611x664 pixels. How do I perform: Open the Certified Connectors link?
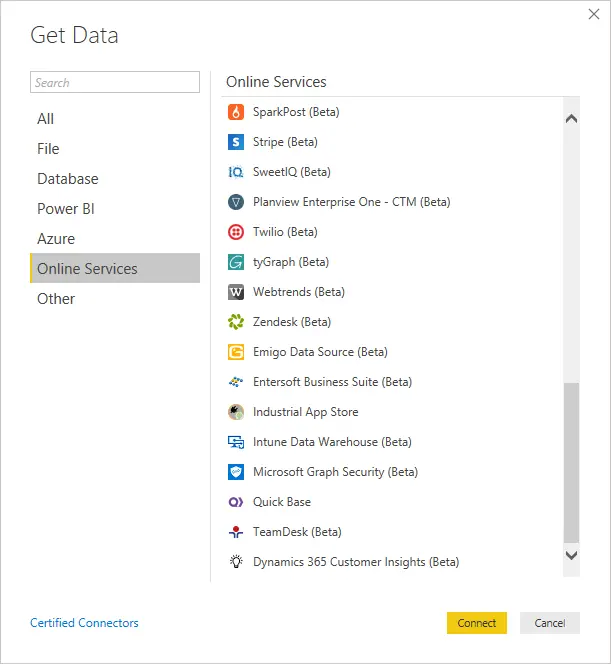84,623
